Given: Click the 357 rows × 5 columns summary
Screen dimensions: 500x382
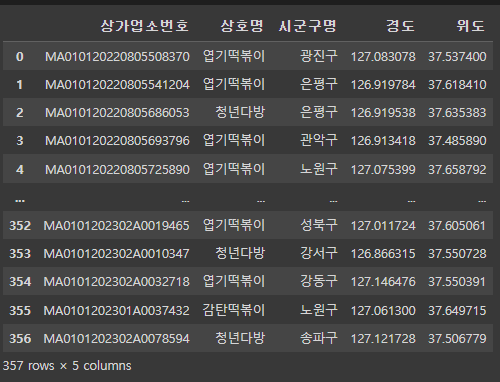Looking at the screenshot, I should click(x=67, y=366).
